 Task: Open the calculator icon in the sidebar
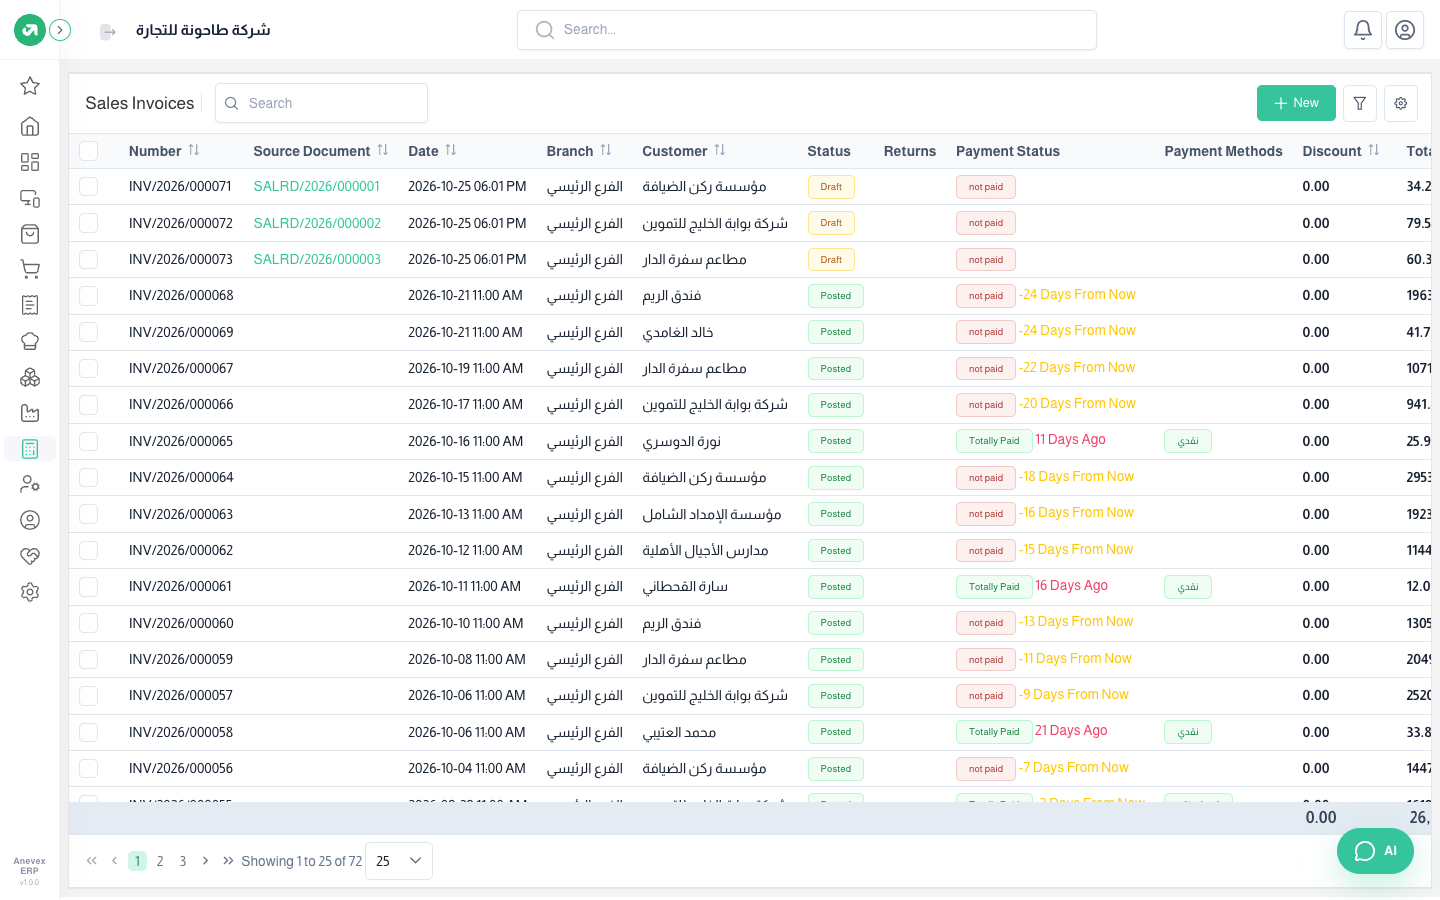click(x=30, y=449)
